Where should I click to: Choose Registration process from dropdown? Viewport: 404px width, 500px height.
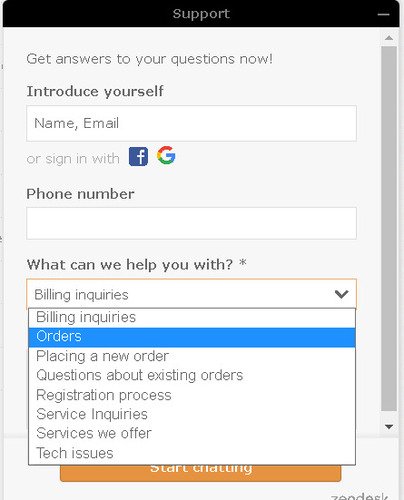pos(192,395)
